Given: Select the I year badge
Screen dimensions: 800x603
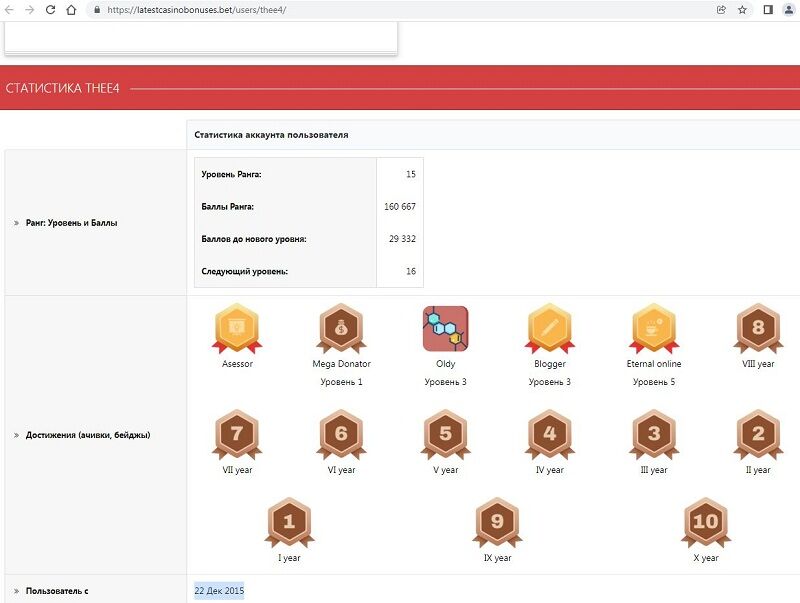Looking at the screenshot, I should coord(289,522).
